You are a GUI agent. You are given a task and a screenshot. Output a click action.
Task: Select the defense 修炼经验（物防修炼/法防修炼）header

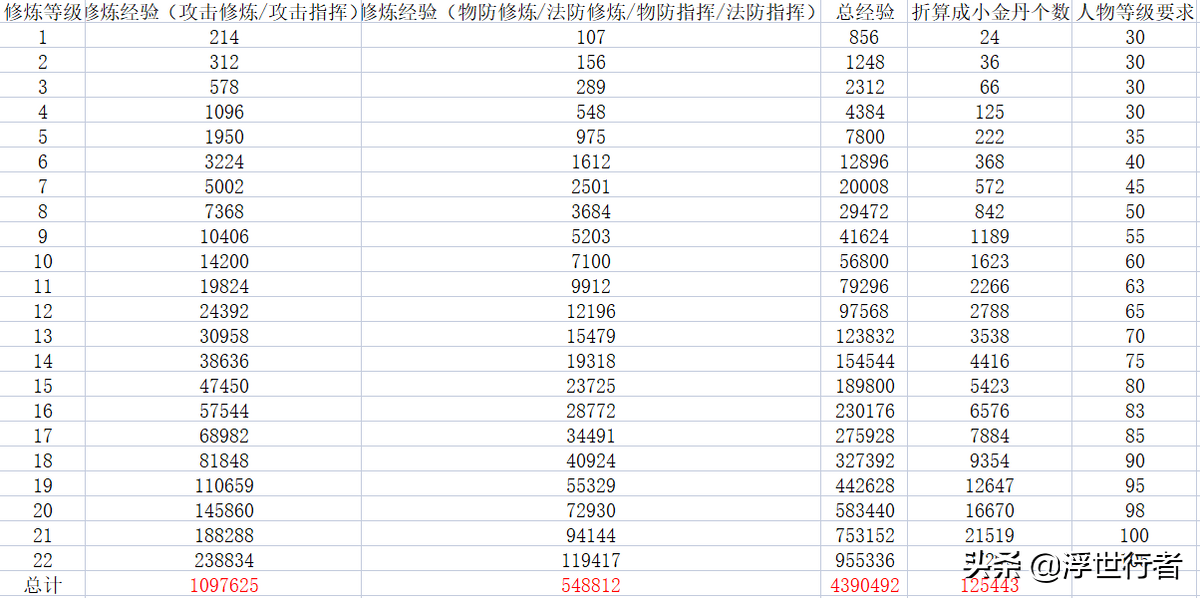click(x=590, y=13)
